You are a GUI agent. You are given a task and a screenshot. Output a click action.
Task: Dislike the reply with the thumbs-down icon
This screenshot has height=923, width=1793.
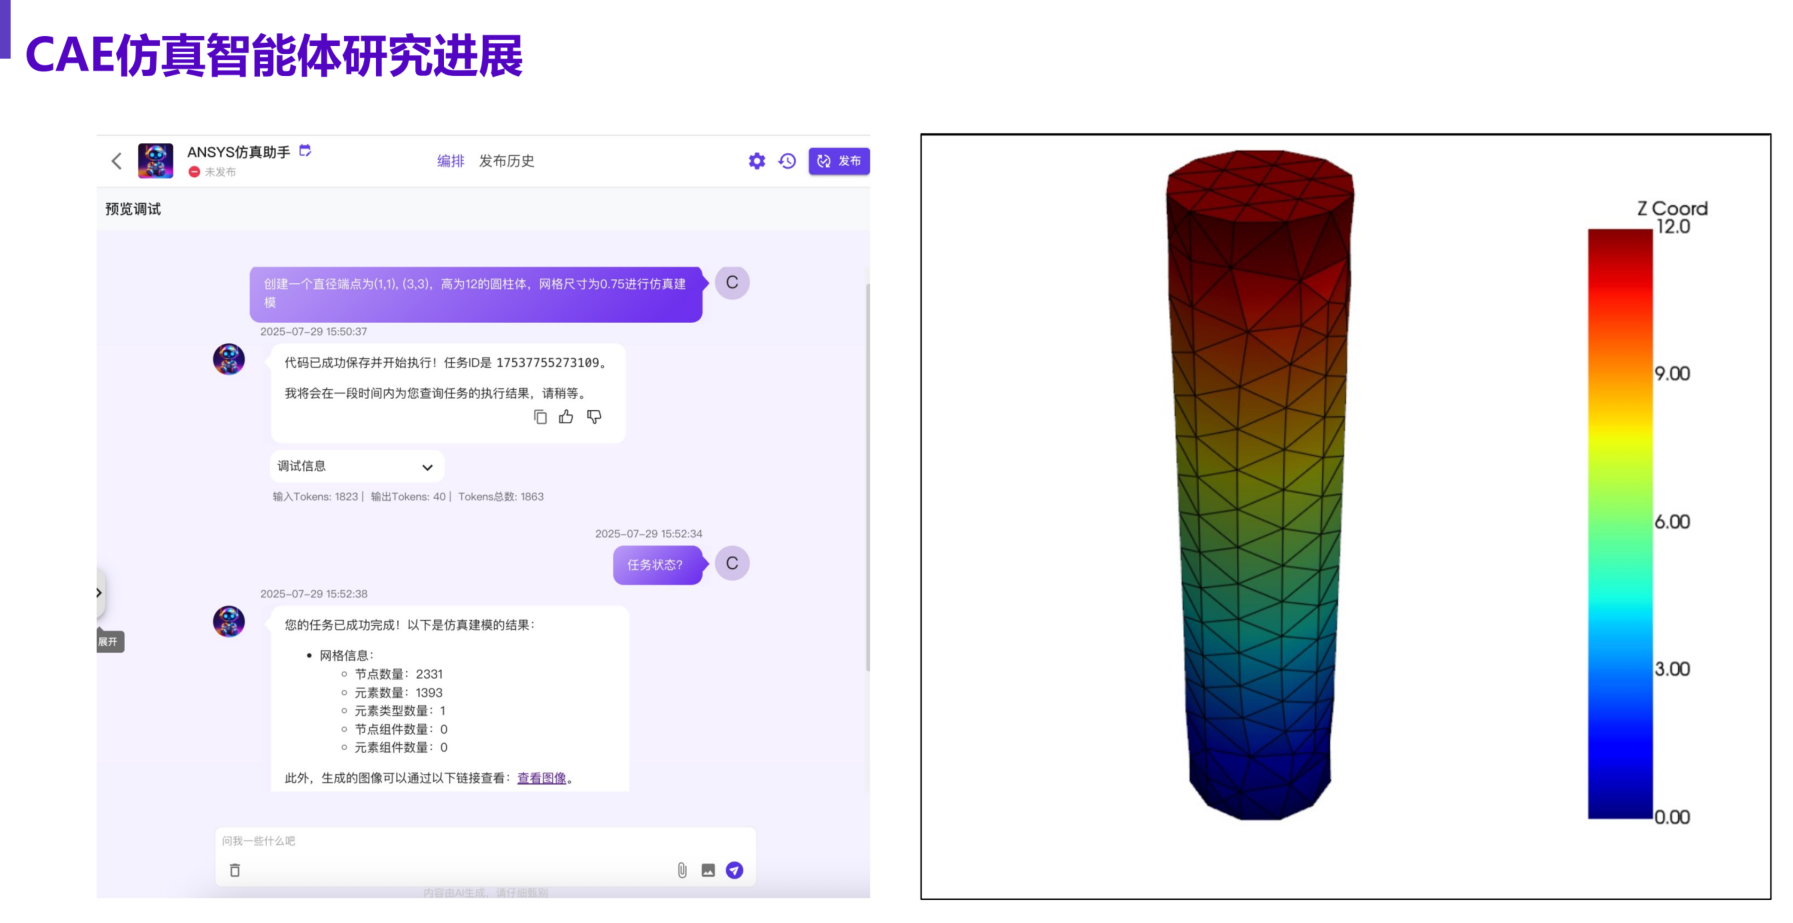pyautogui.click(x=594, y=417)
